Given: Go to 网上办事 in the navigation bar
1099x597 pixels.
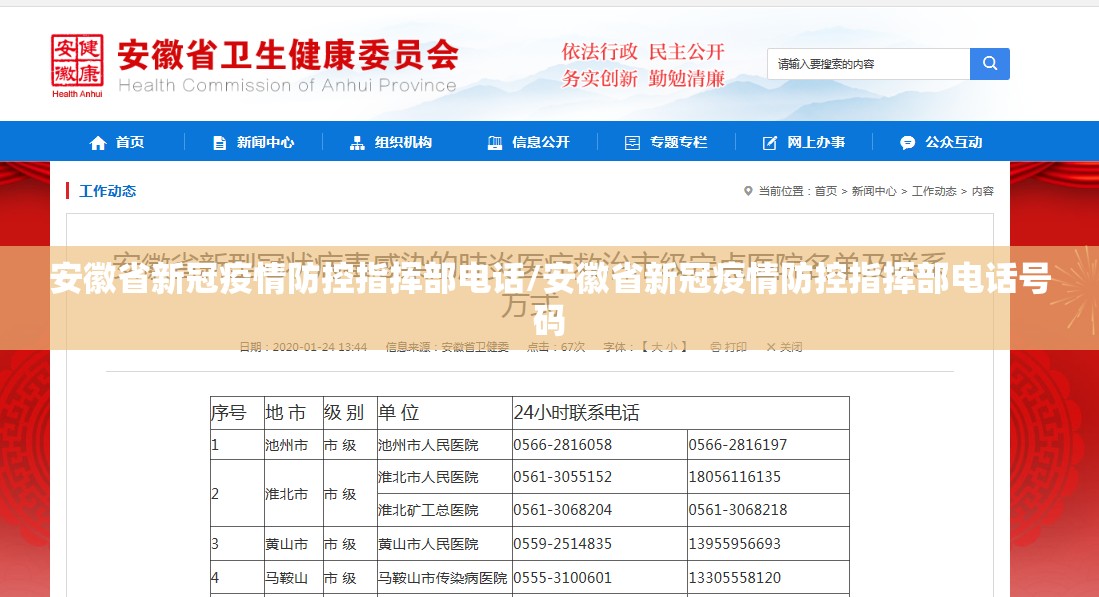Looking at the screenshot, I should 815,142.
